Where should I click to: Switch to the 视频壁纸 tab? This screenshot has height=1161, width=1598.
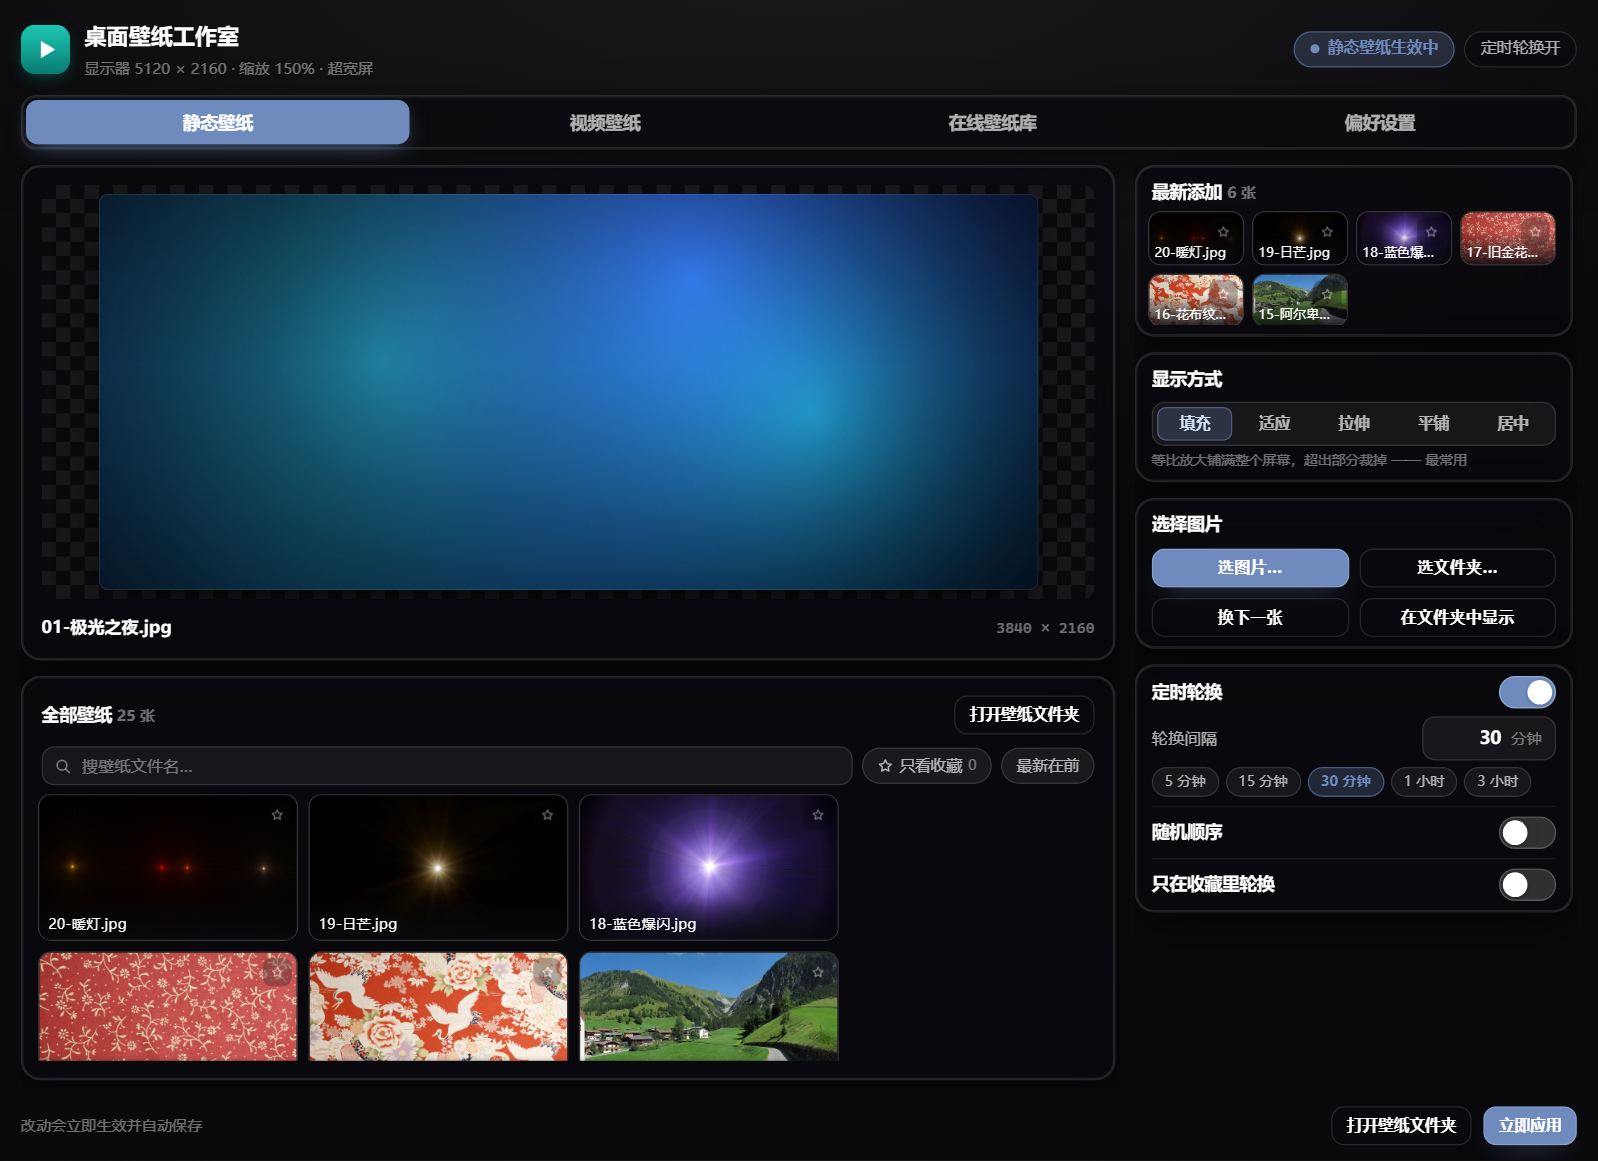(x=605, y=123)
